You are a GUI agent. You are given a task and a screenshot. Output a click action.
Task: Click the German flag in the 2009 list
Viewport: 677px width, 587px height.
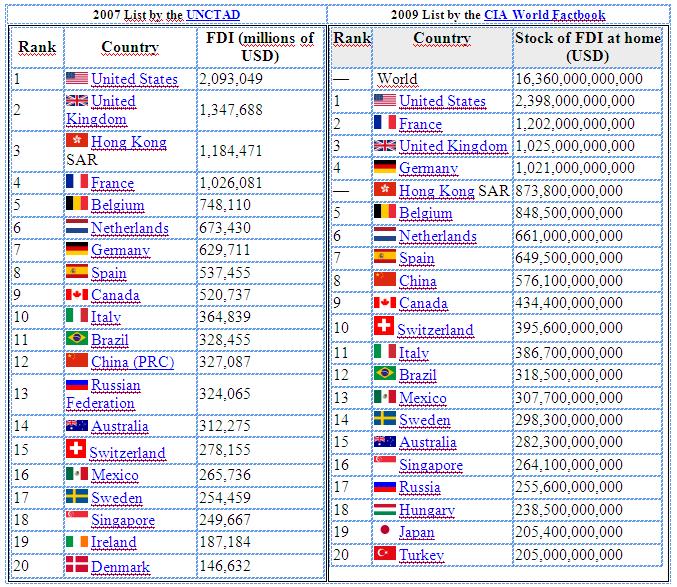(385, 166)
